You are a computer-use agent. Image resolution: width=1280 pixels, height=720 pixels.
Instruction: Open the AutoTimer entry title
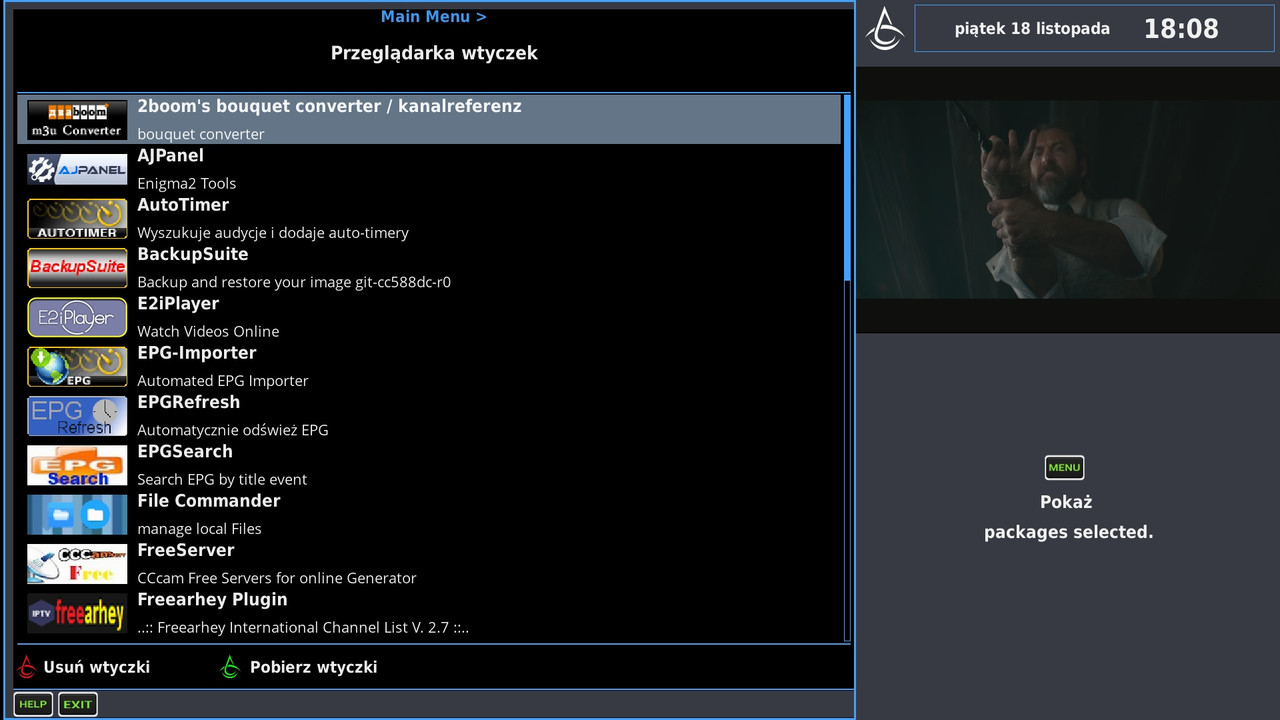pos(183,205)
